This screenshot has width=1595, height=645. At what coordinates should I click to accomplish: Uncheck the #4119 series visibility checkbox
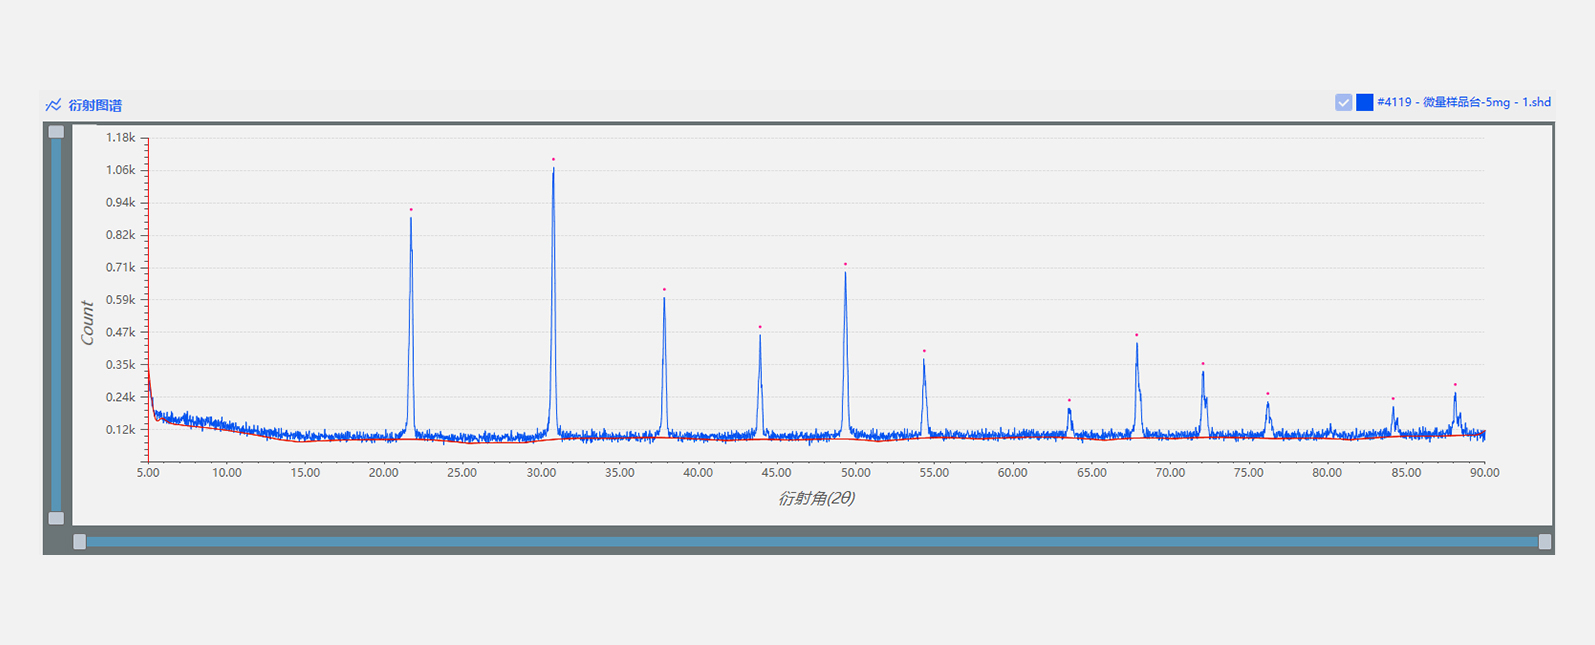pos(1343,102)
